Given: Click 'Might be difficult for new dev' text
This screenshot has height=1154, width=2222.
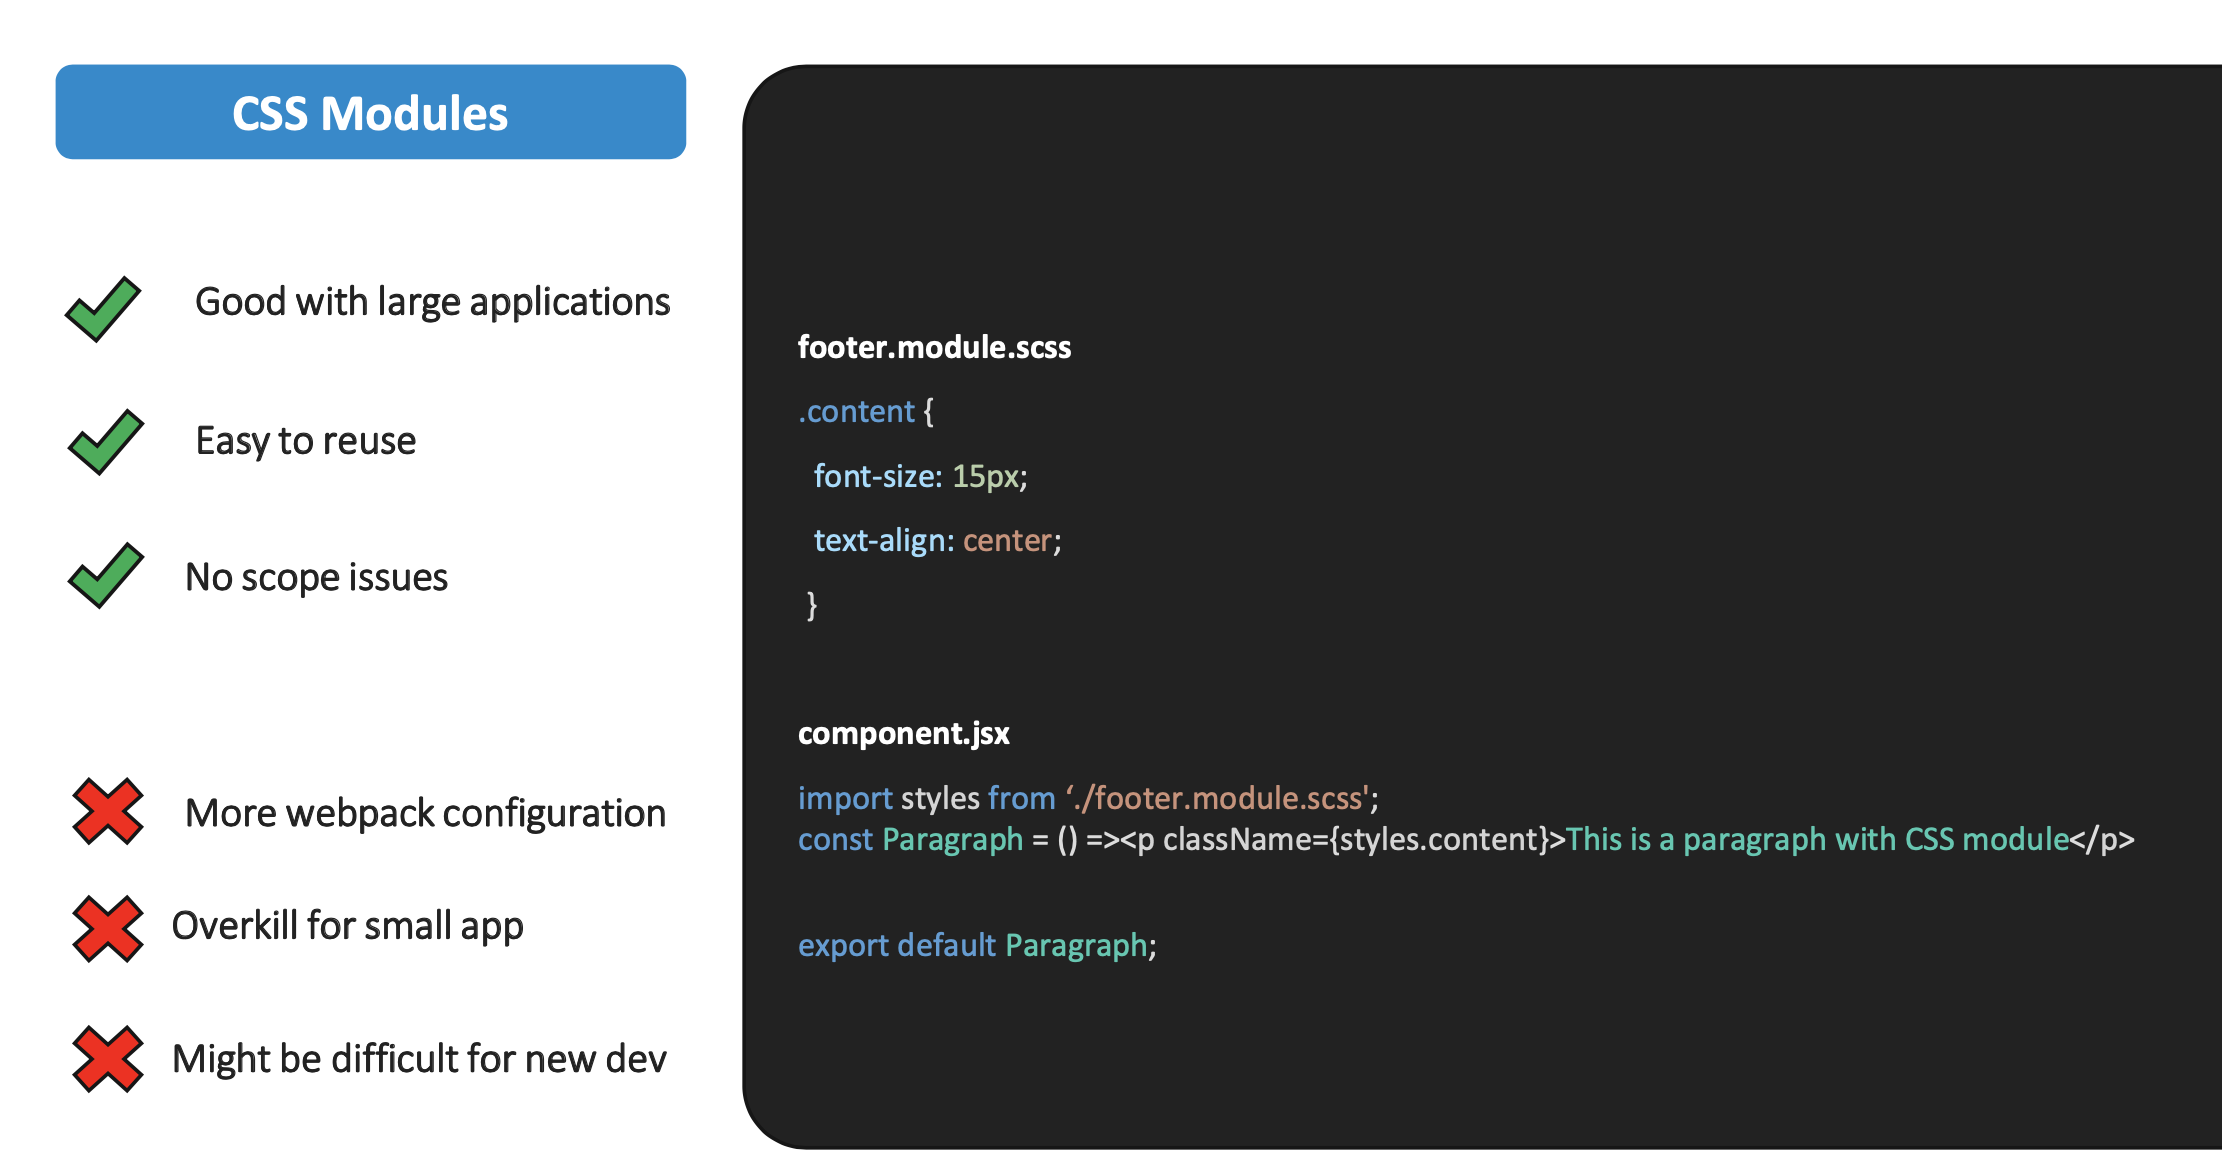Looking at the screenshot, I should coord(419,1059).
